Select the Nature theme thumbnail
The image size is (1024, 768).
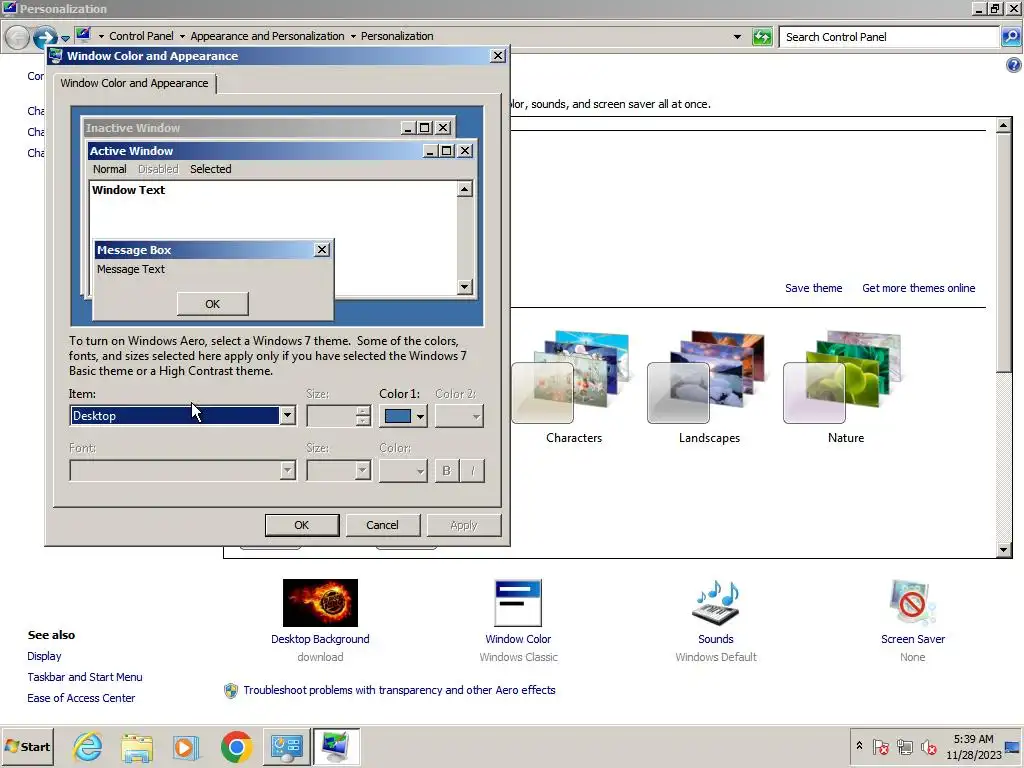(x=843, y=377)
